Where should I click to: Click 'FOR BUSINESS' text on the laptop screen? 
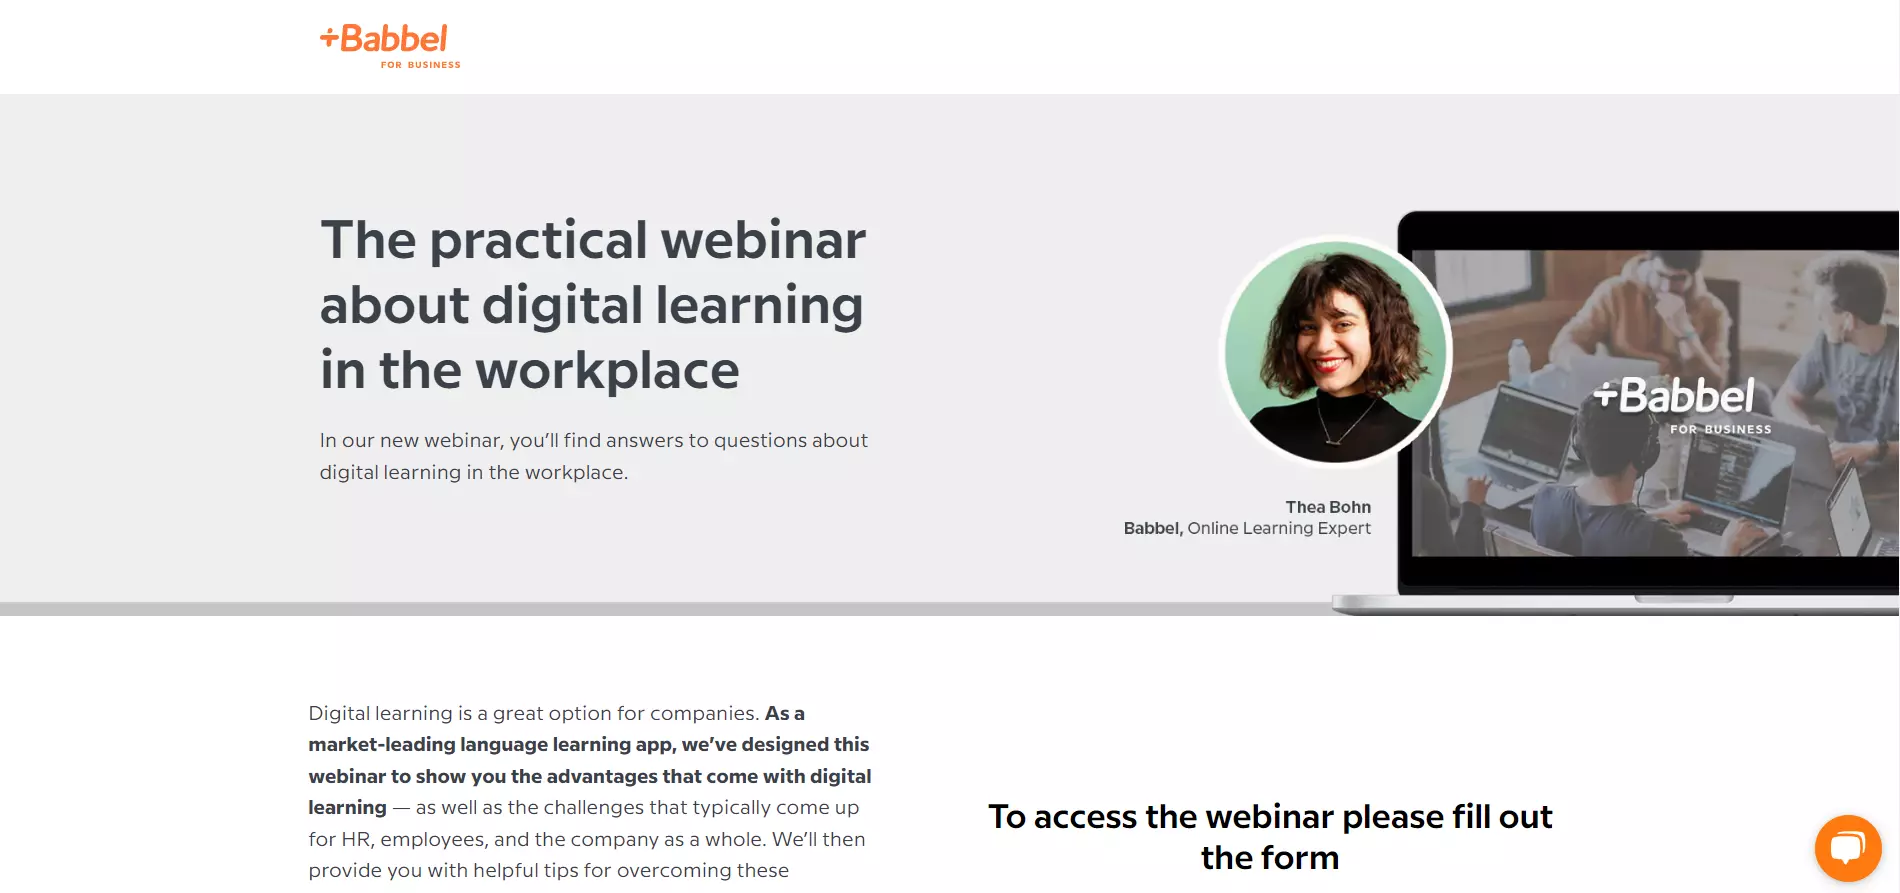coord(1720,430)
